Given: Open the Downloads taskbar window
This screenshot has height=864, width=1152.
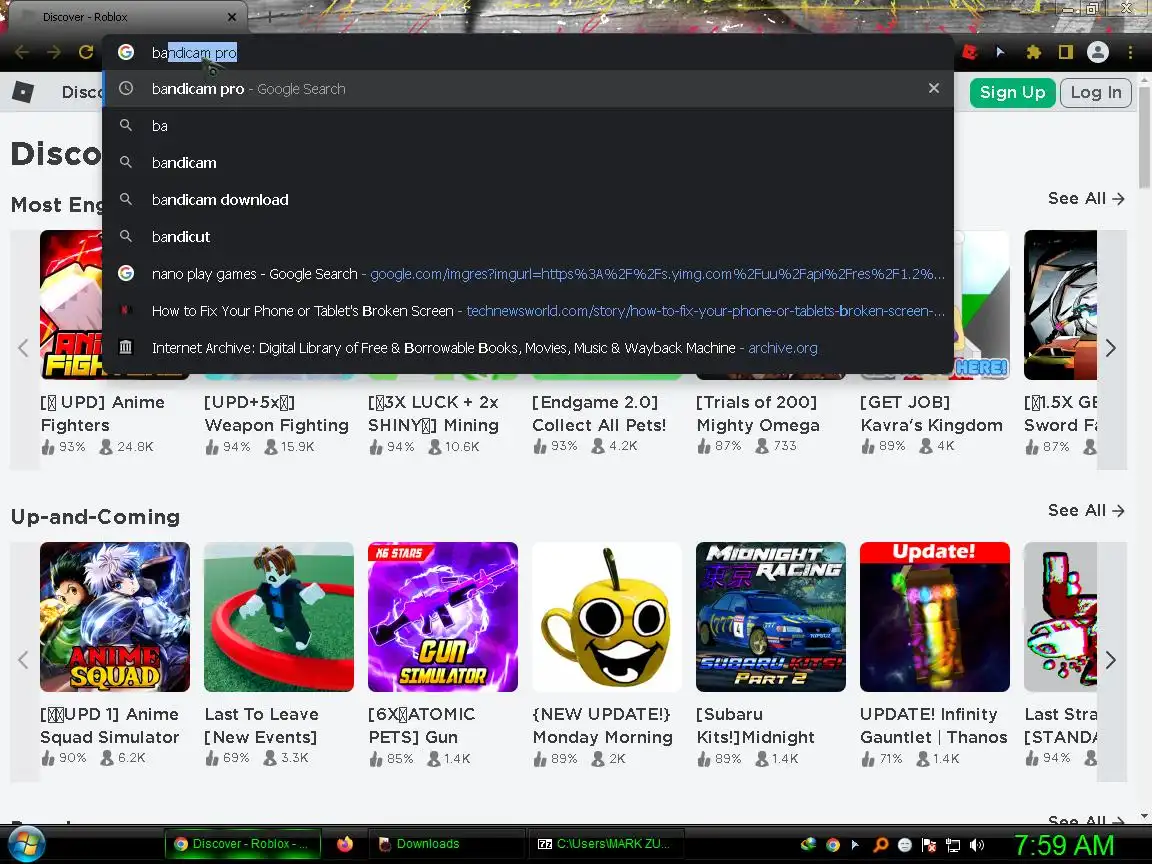Looking at the screenshot, I should click(x=445, y=844).
